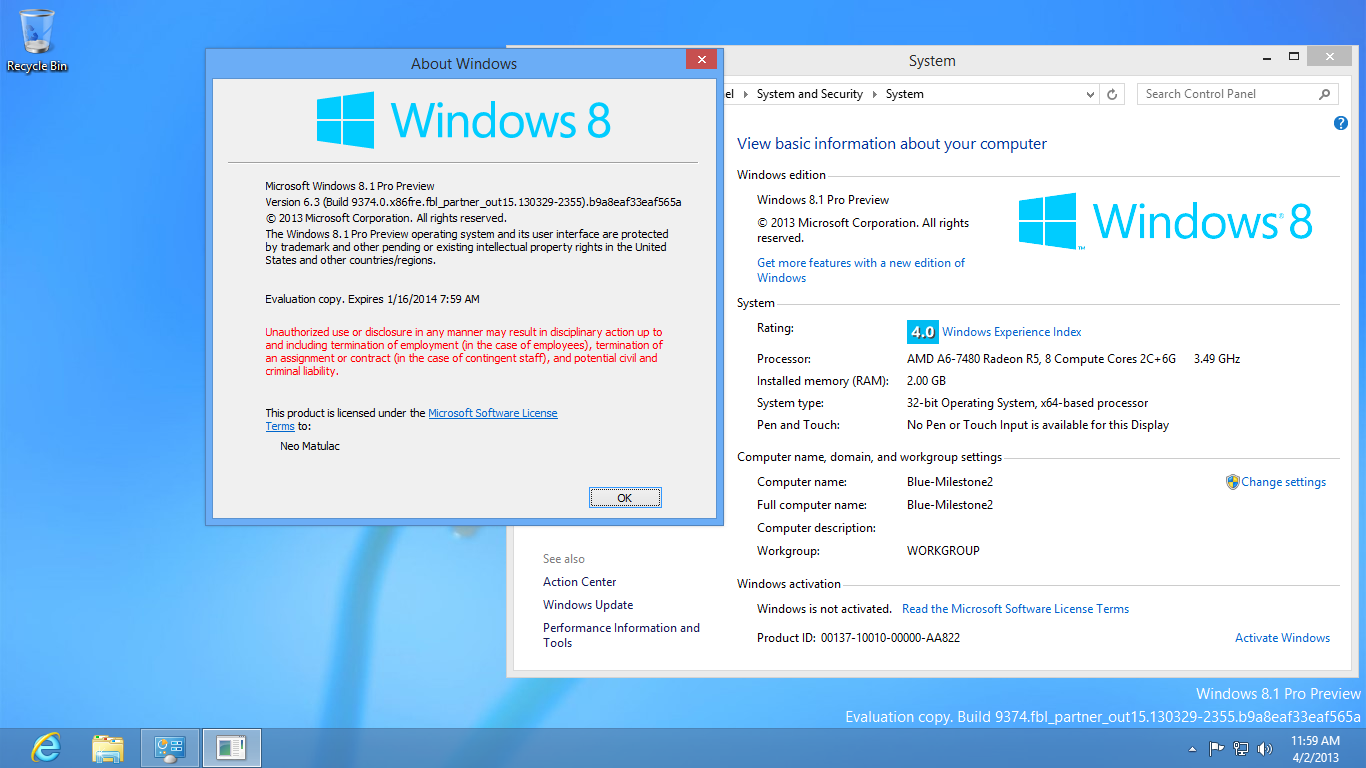Open the Windows Experience Index link
1366x768 pixels.
(1012, 332)
